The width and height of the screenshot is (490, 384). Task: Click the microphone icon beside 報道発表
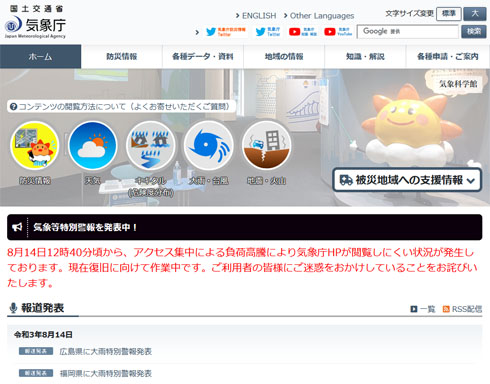pyautogui.click(x=13, y=308)
